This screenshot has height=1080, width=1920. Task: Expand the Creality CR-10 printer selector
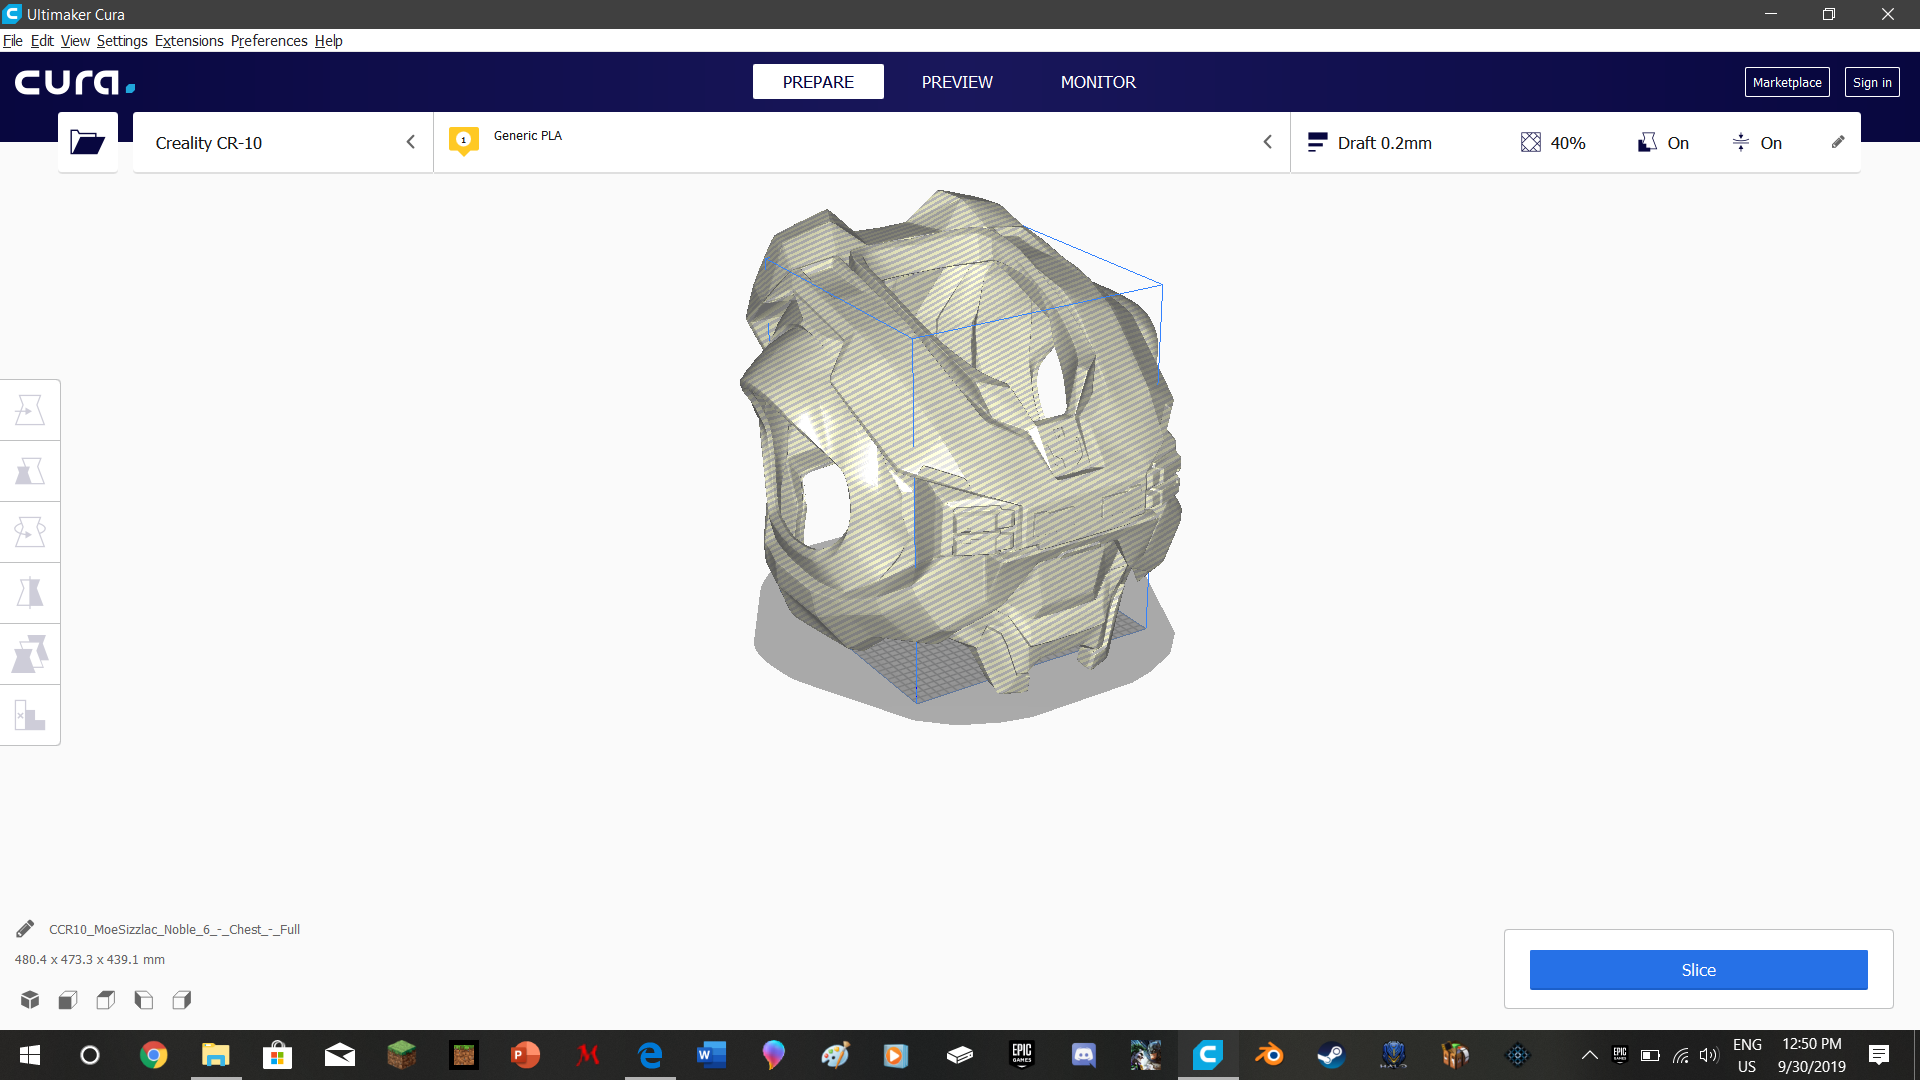(283, 143)
